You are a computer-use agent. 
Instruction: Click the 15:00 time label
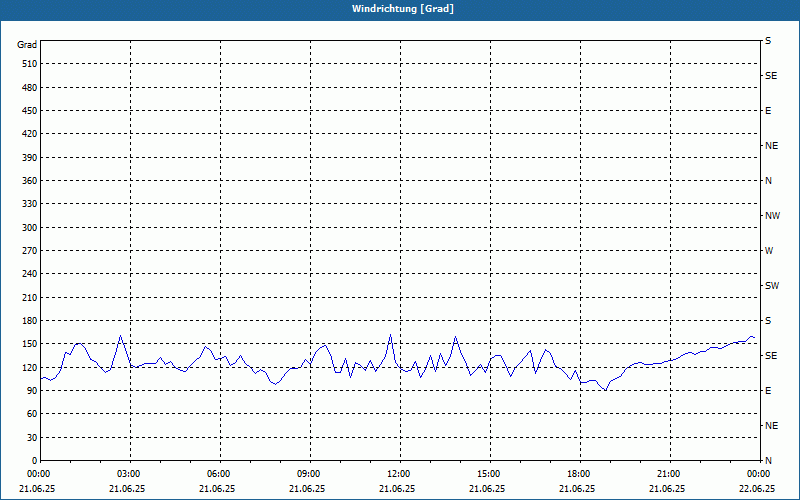(x=487, y=474)
